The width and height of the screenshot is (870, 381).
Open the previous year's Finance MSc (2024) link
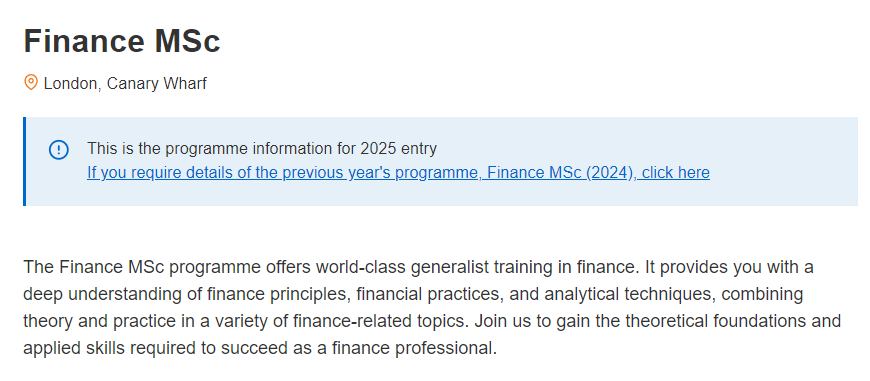(398, 173)
